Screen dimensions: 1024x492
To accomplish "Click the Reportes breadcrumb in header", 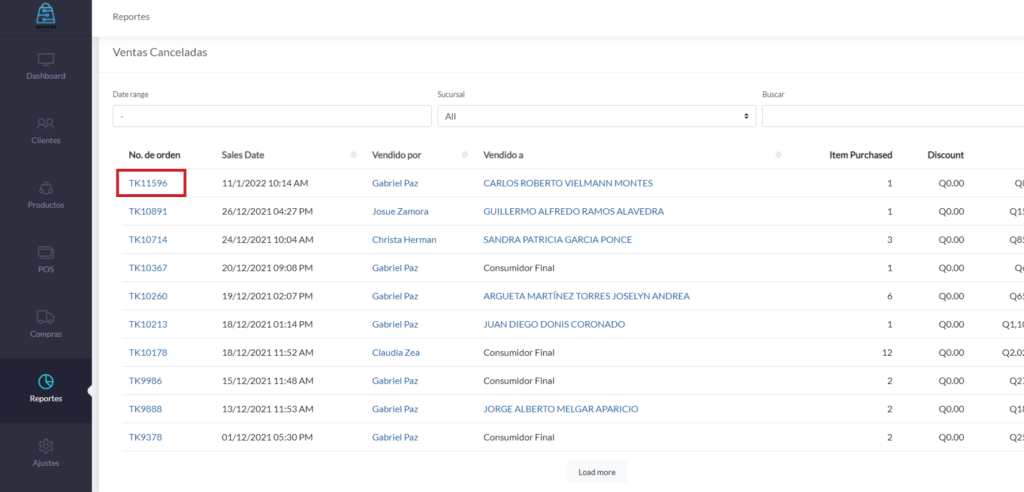I will point(133,17).
